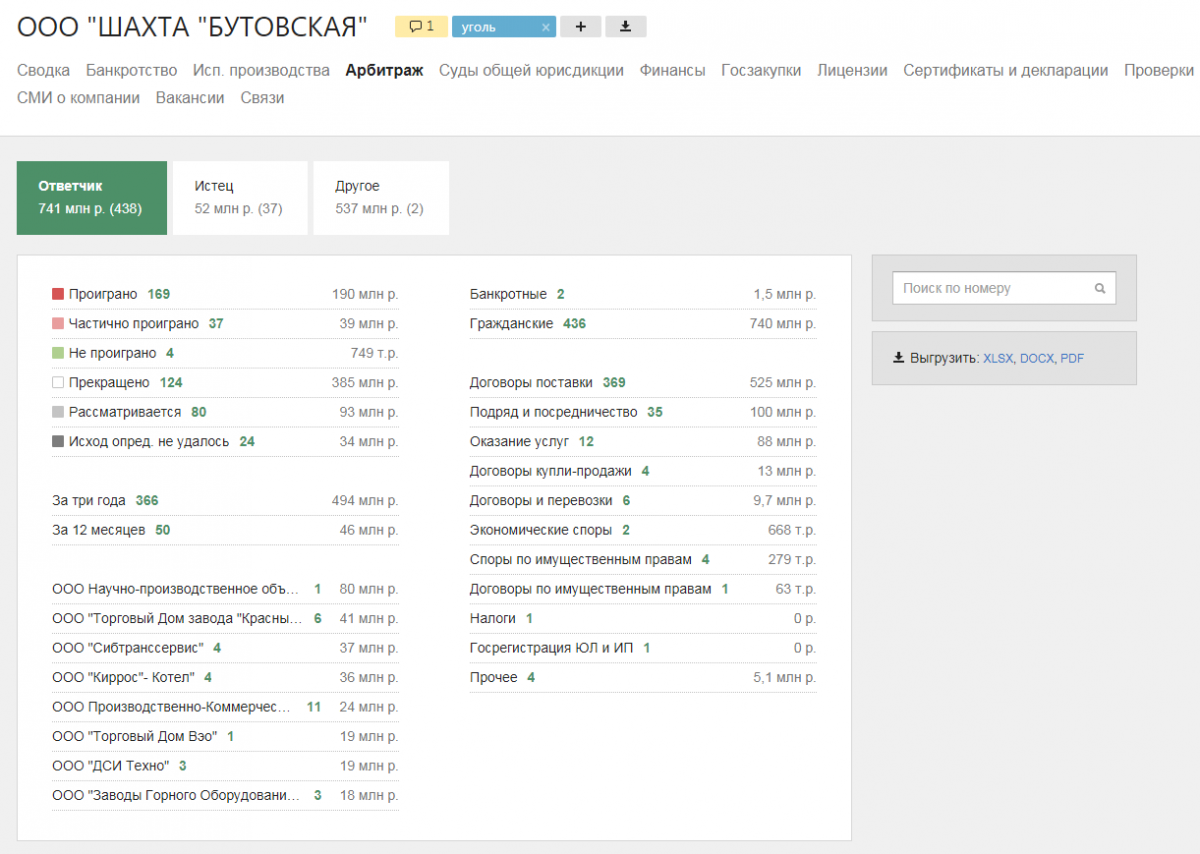Click the pink Частично проиграно color square

[x=58, y=324]
